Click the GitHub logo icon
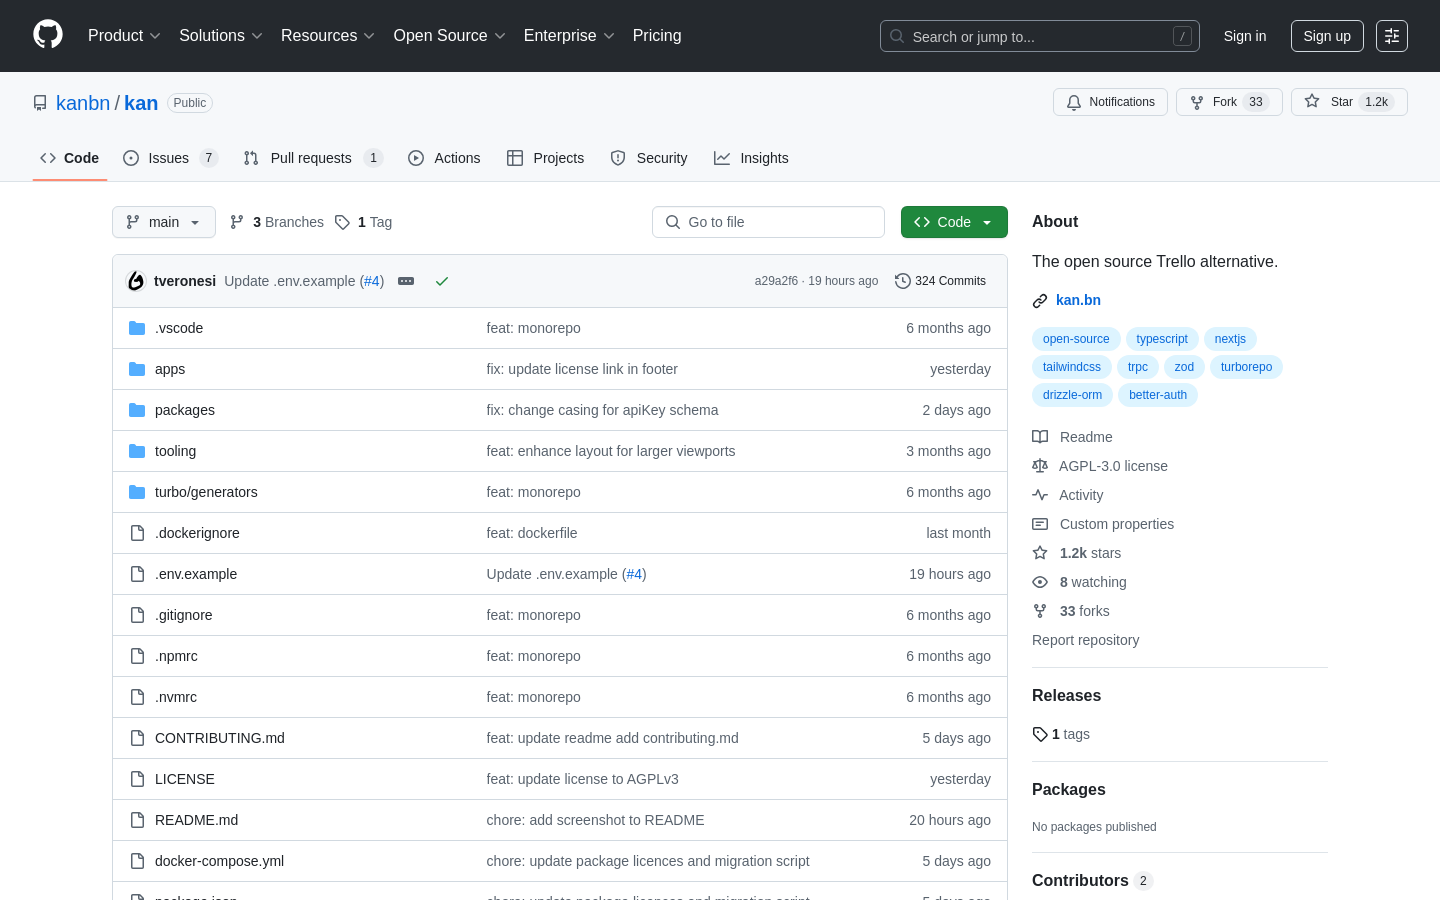Viewport: 1440px width, 900px height. [x=48, y=35]
